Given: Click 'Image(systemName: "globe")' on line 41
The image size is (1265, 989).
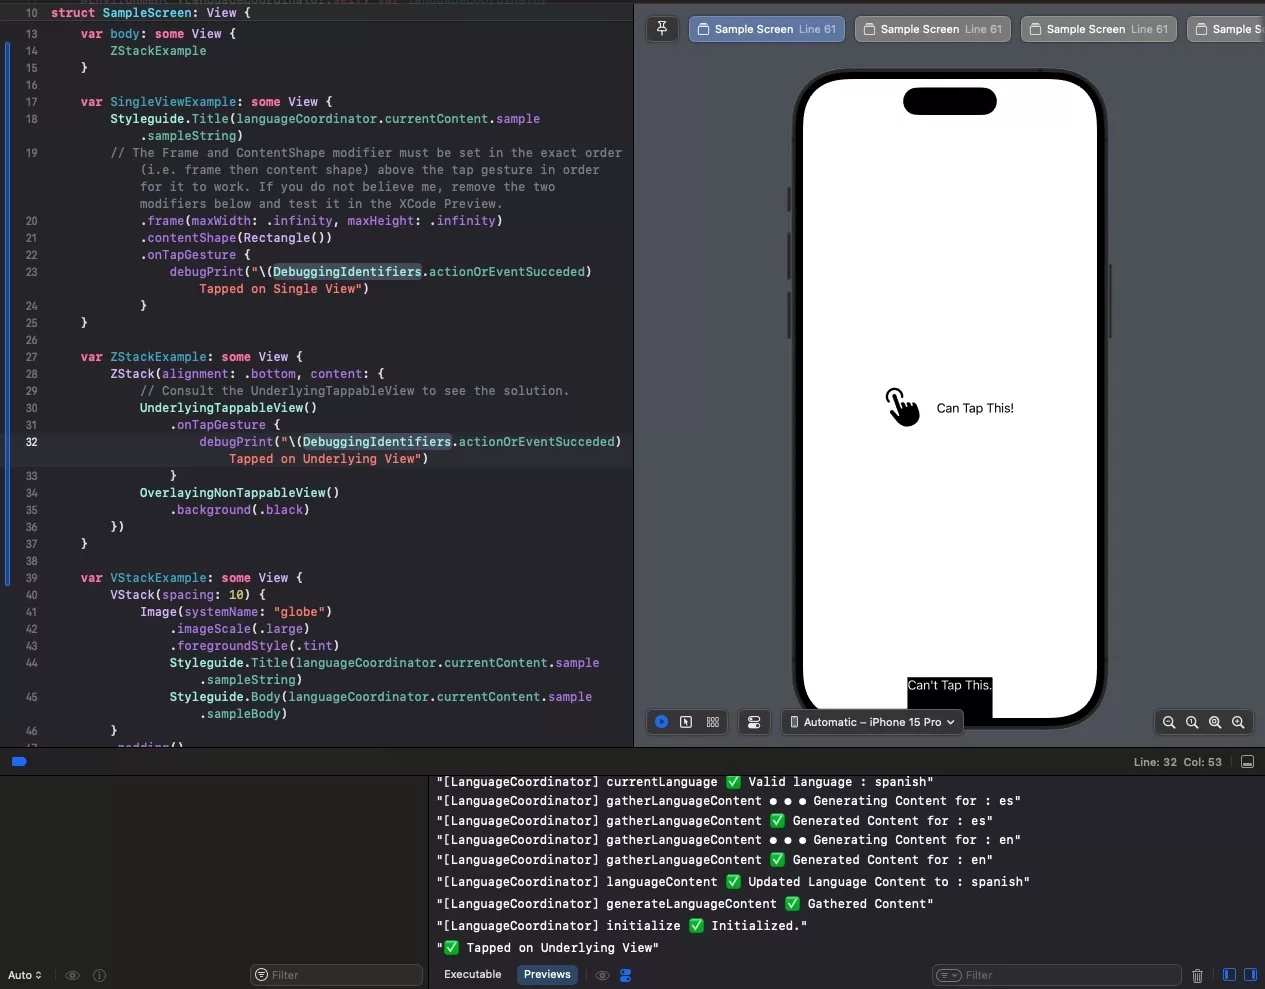Looking at the screenshot, I should 236,612.
